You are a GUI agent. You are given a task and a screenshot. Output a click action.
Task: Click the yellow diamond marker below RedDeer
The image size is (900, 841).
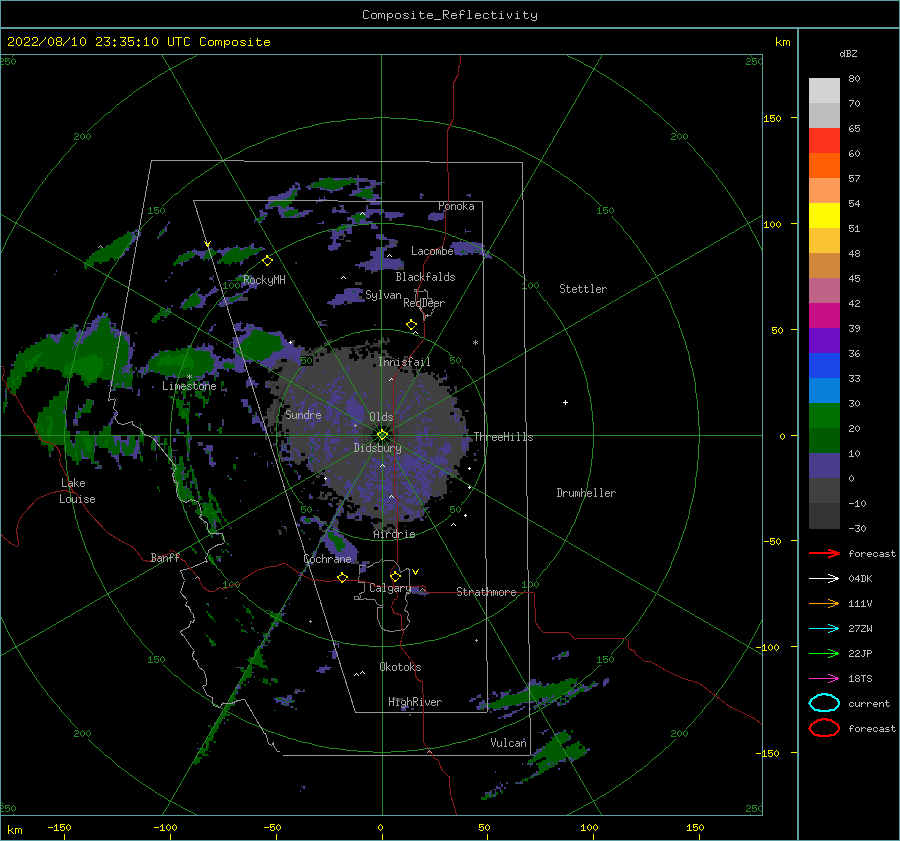pos(412,325)
